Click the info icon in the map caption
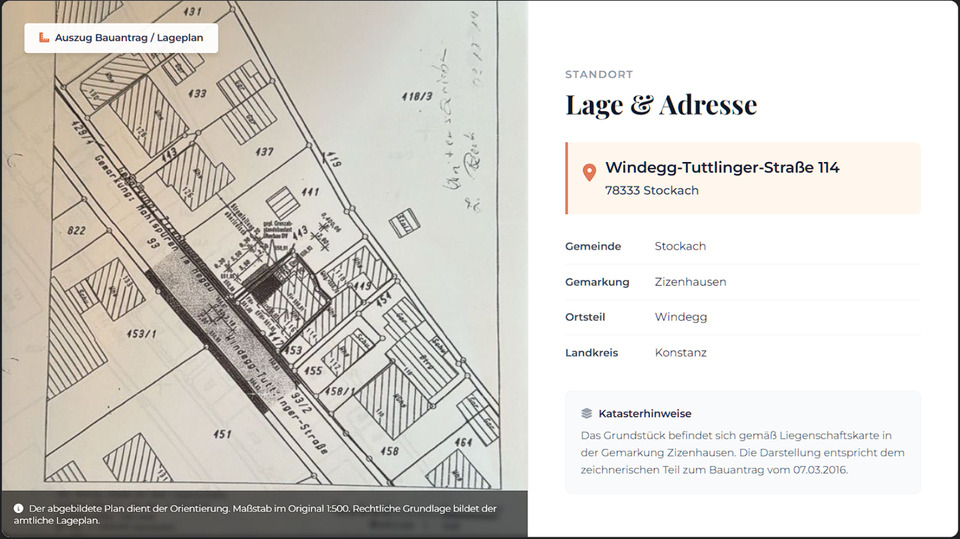 (19, 509)
